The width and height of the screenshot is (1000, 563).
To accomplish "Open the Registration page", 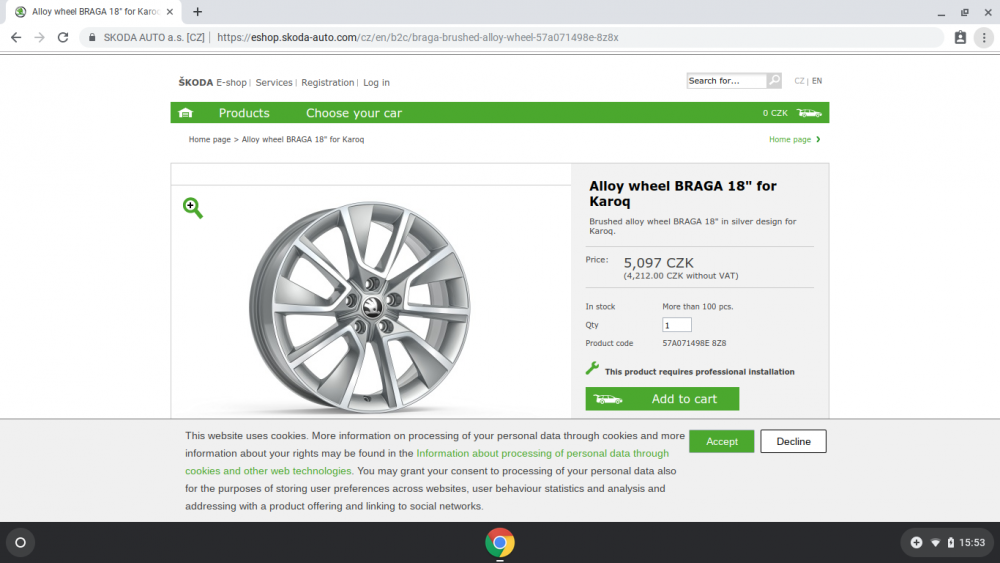I will [327, 82].
